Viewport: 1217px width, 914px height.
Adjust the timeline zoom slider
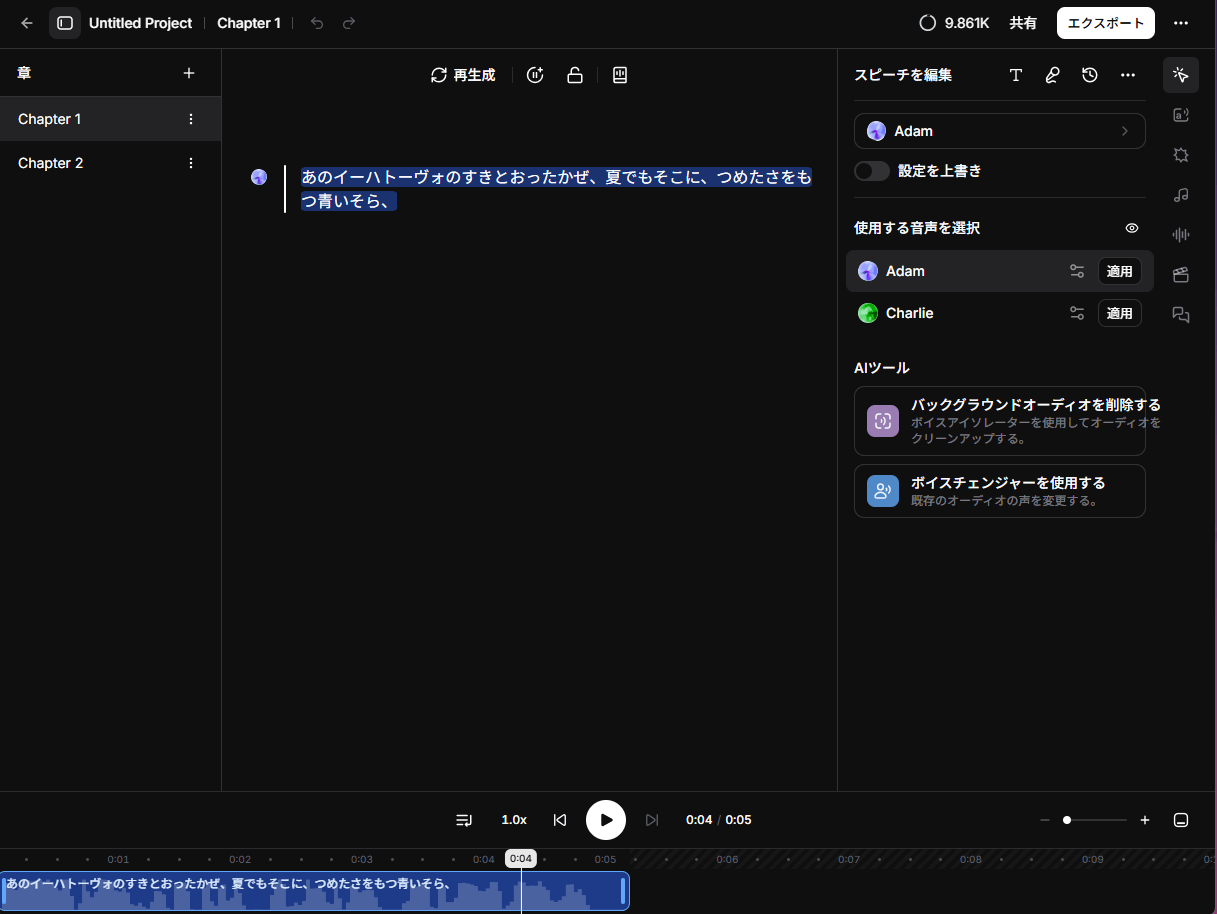click(x=1067, y=820)
